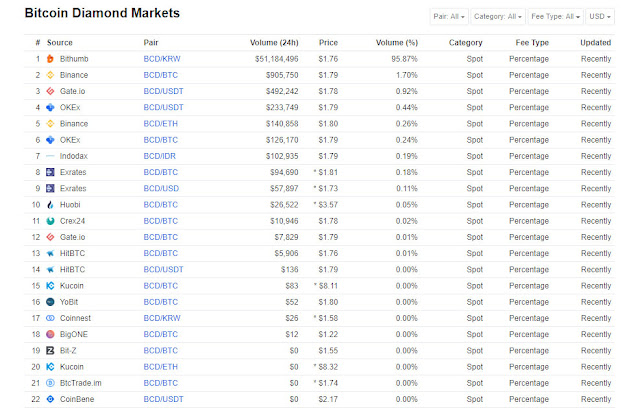640x413 pixels.
Task: Click the YoBit exchange icon
Action: point(50,302)
